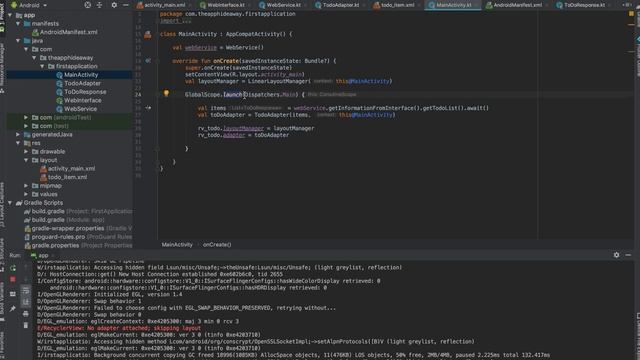Click the RecyclerView error log line

point(119,328)
